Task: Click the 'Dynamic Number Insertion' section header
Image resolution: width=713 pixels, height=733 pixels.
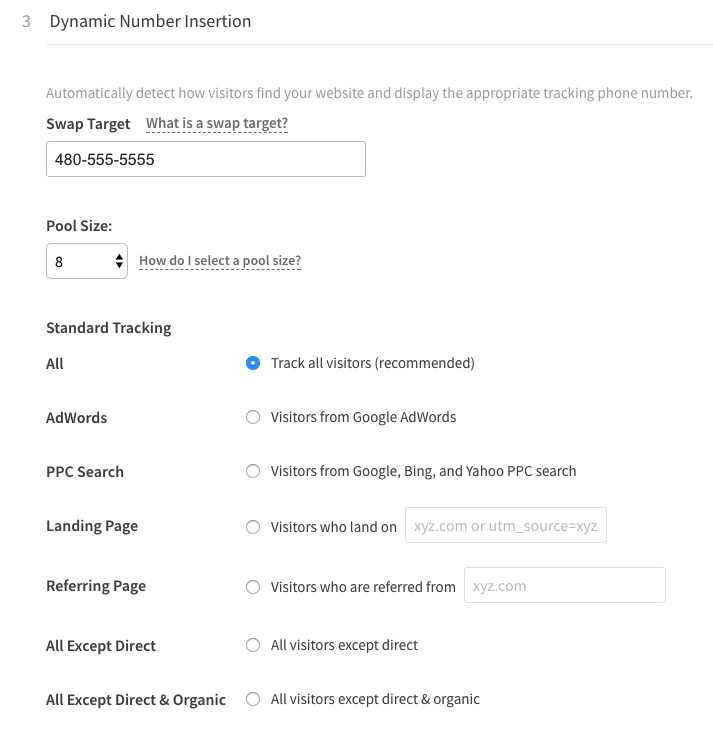Action: click(x=151, y=22)
